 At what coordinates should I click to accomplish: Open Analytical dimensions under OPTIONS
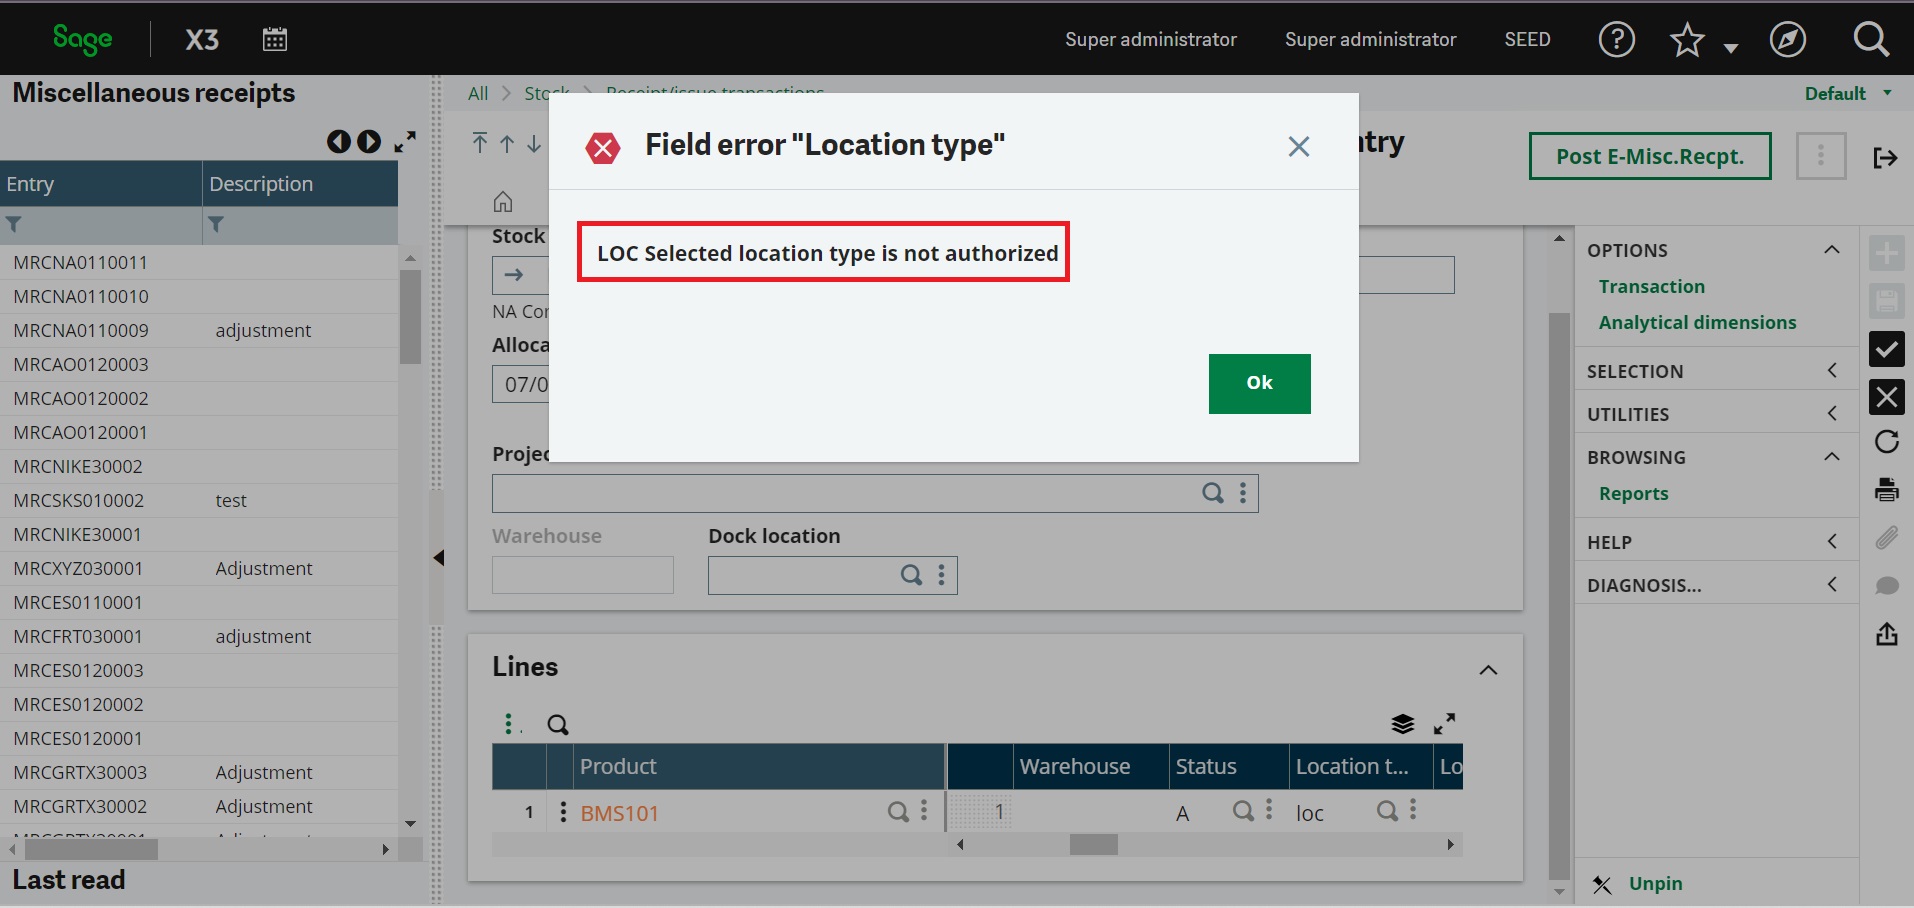point(1698,322)
